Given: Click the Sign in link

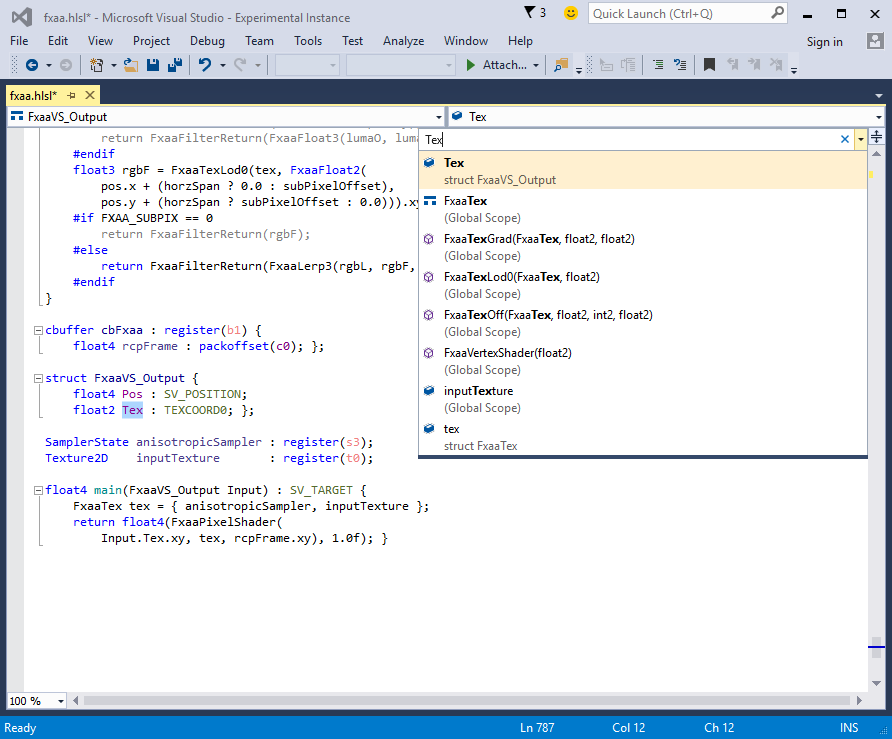Looking at the screenshot, I should pyautogui.click(x=824, y=41).
